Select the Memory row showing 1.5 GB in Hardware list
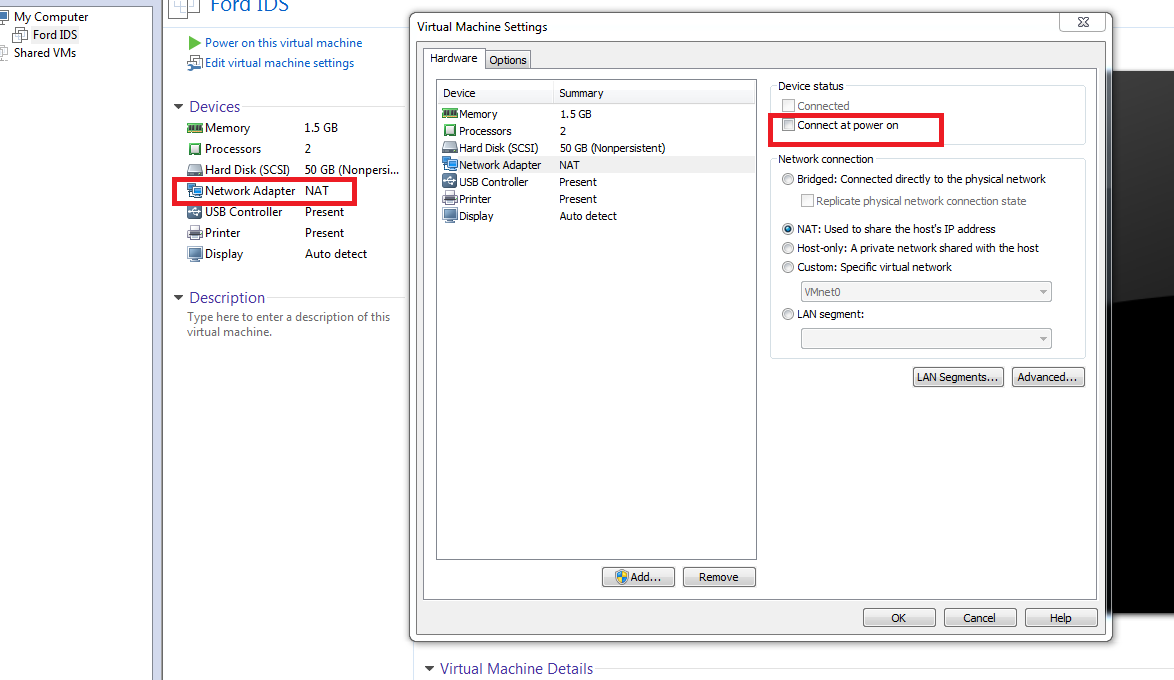Screen dimensions: 1174x680 [x=596, y=114]
